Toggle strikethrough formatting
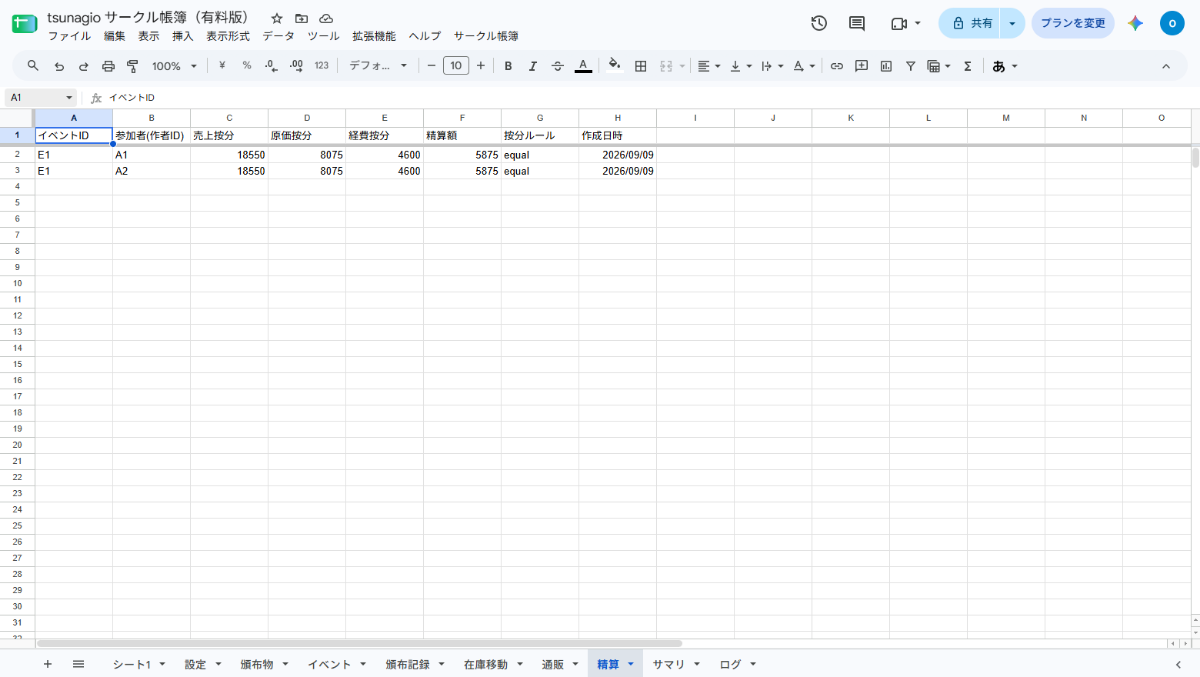Screen dimensions: 1200x677 [x=558, y=66]
